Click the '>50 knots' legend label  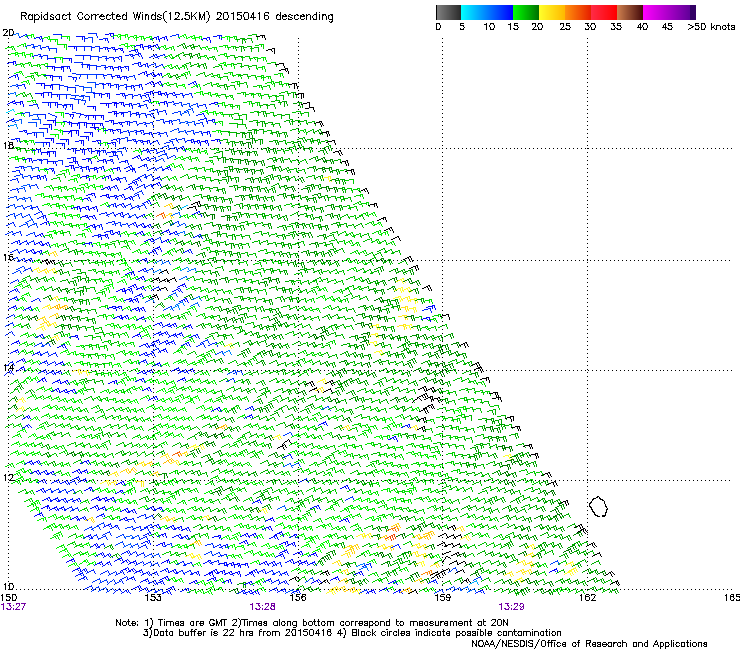pyautogui.click(x=711, y=27)
